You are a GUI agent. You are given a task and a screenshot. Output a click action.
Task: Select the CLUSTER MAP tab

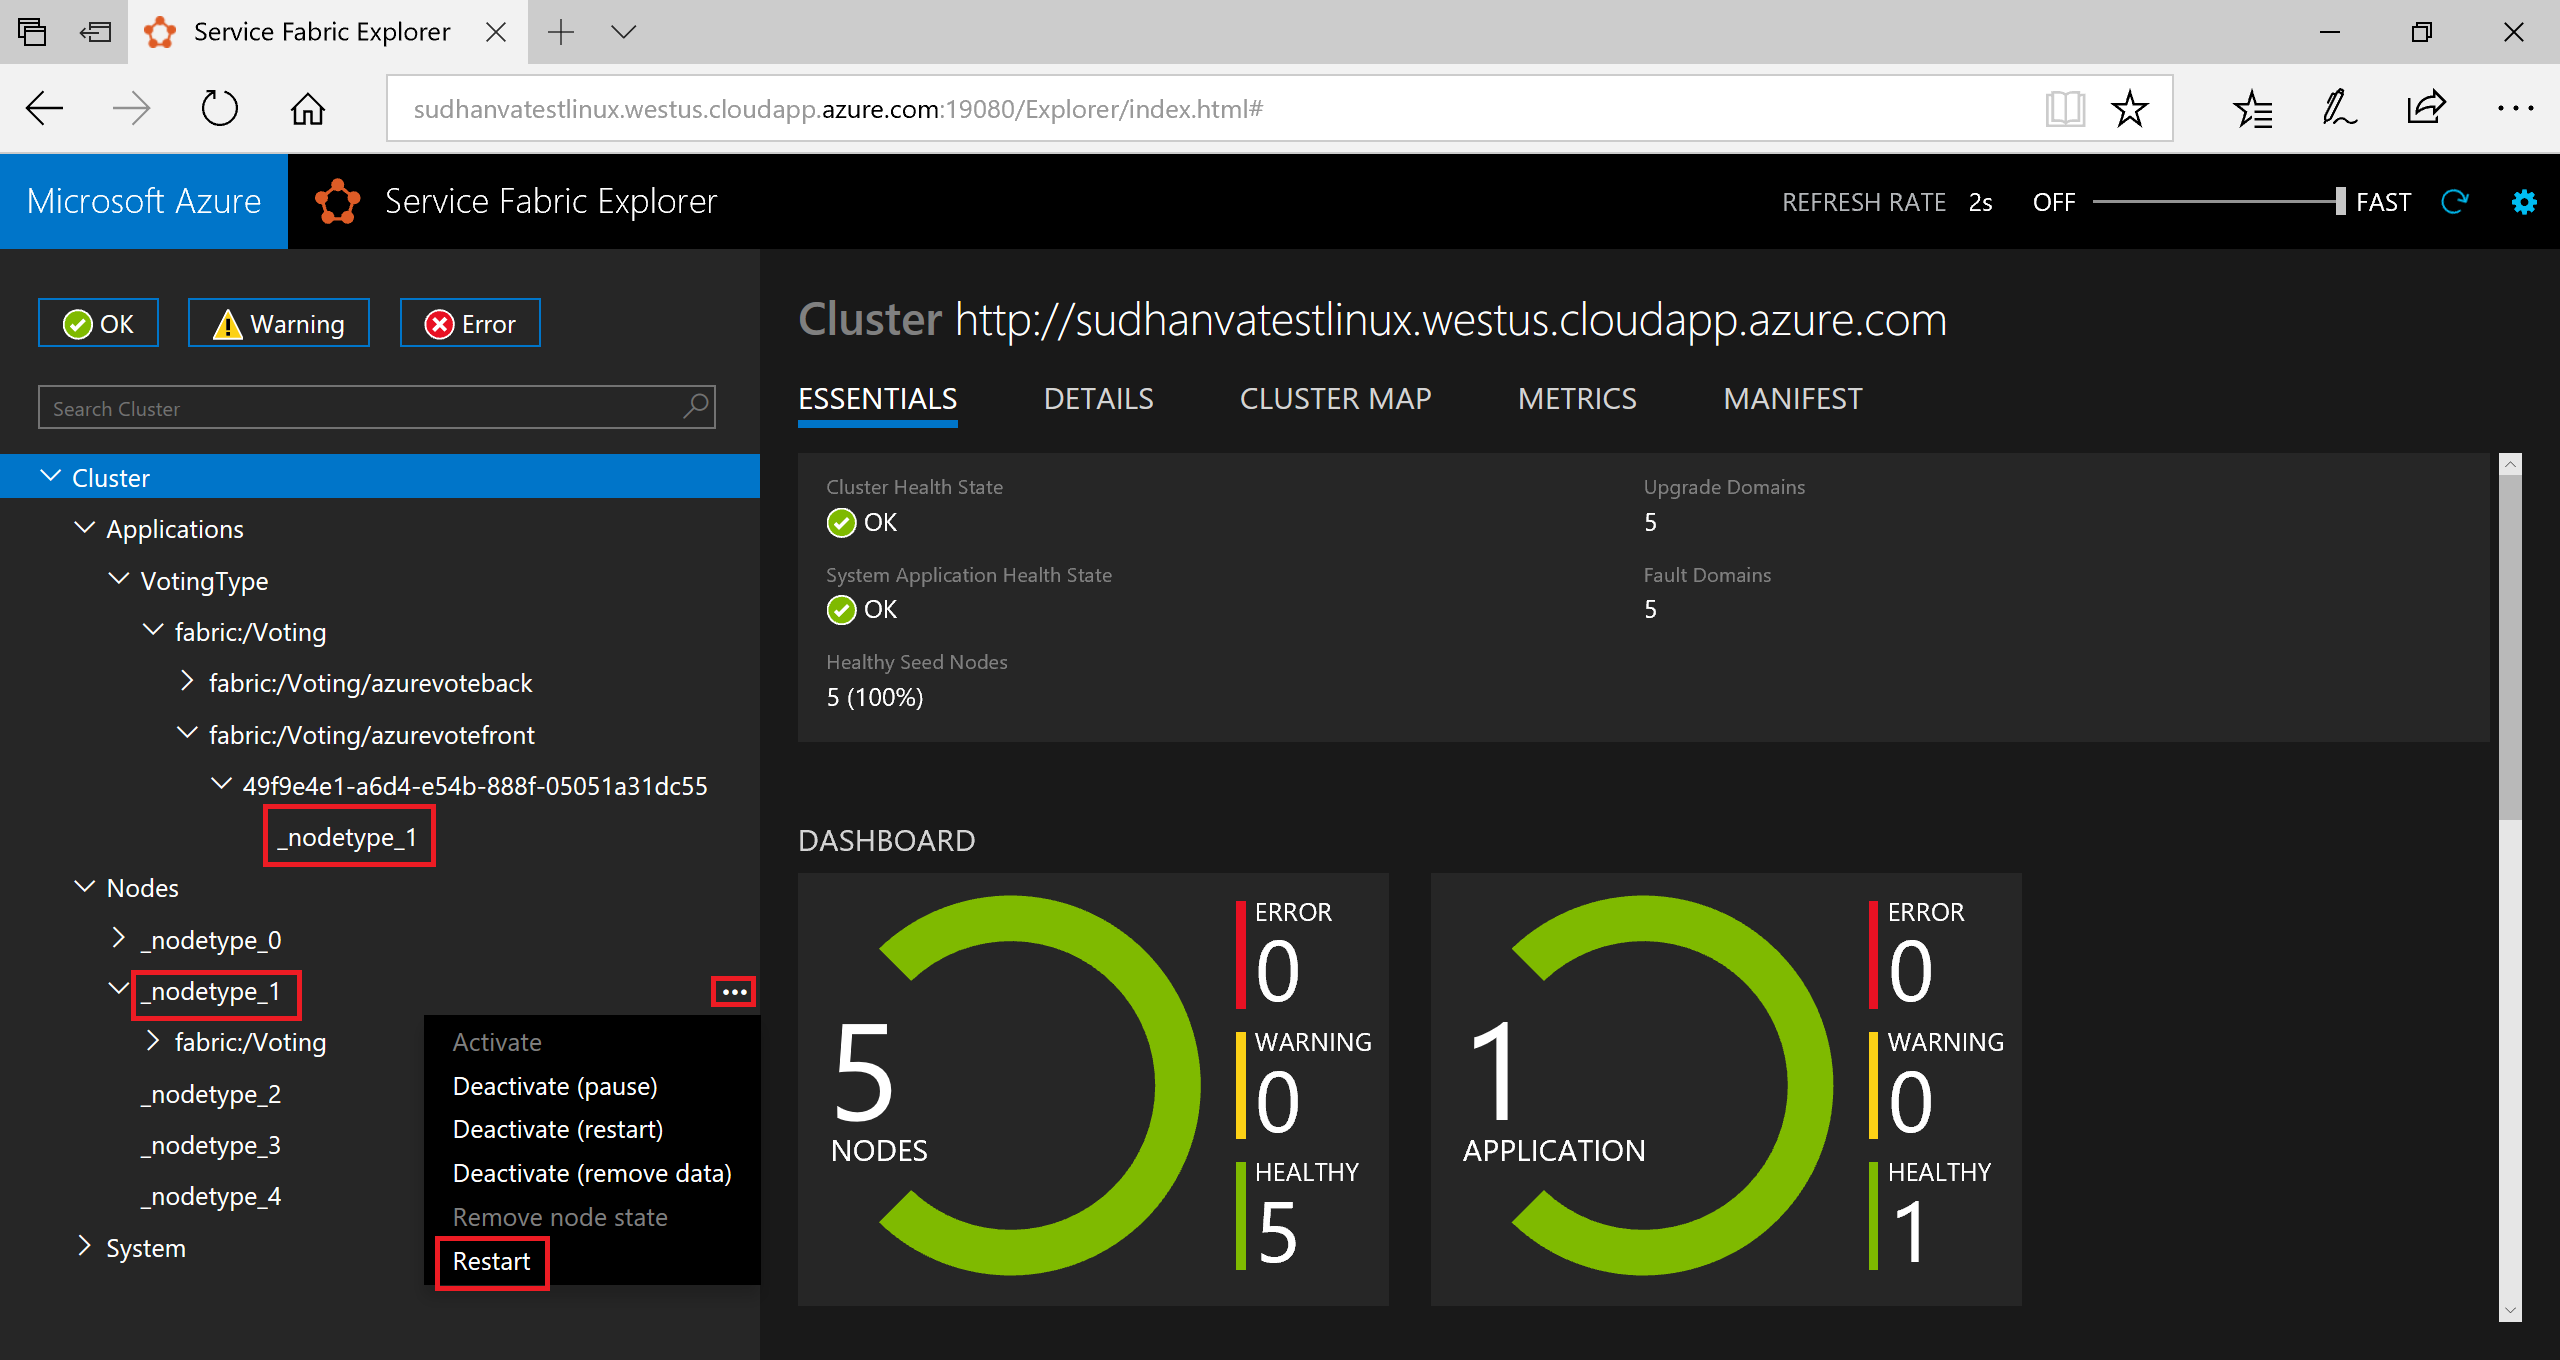[x=1336, y=398]
